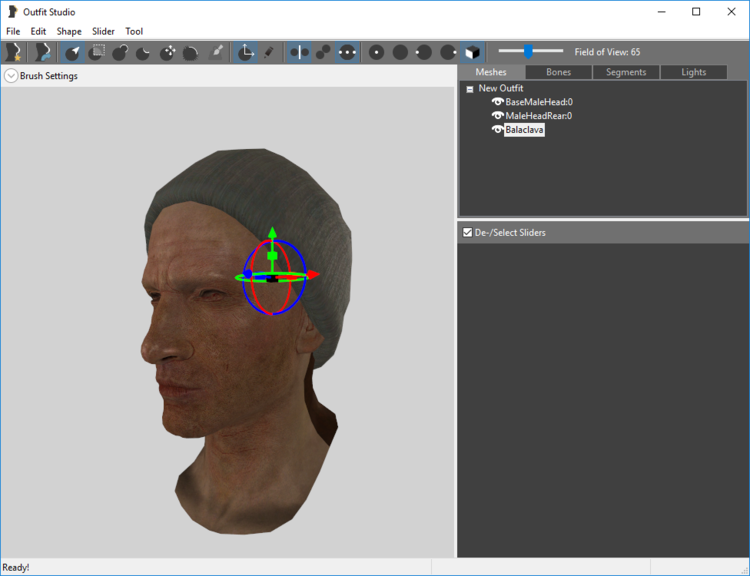Toggle Global Brush Collision button
The height and width of the screenshot is (576, 750).
pyautogui.click(x=347, y=52)
